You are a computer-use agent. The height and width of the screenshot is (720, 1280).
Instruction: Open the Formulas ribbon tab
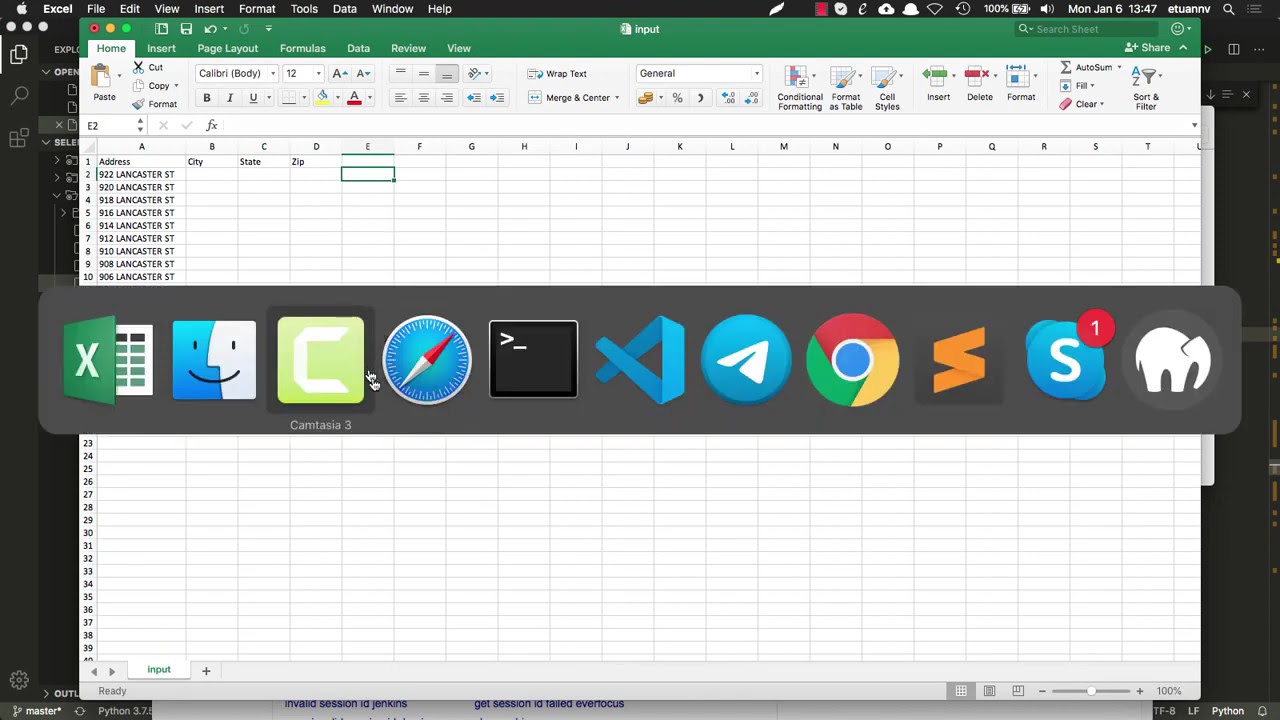(302, 48)
